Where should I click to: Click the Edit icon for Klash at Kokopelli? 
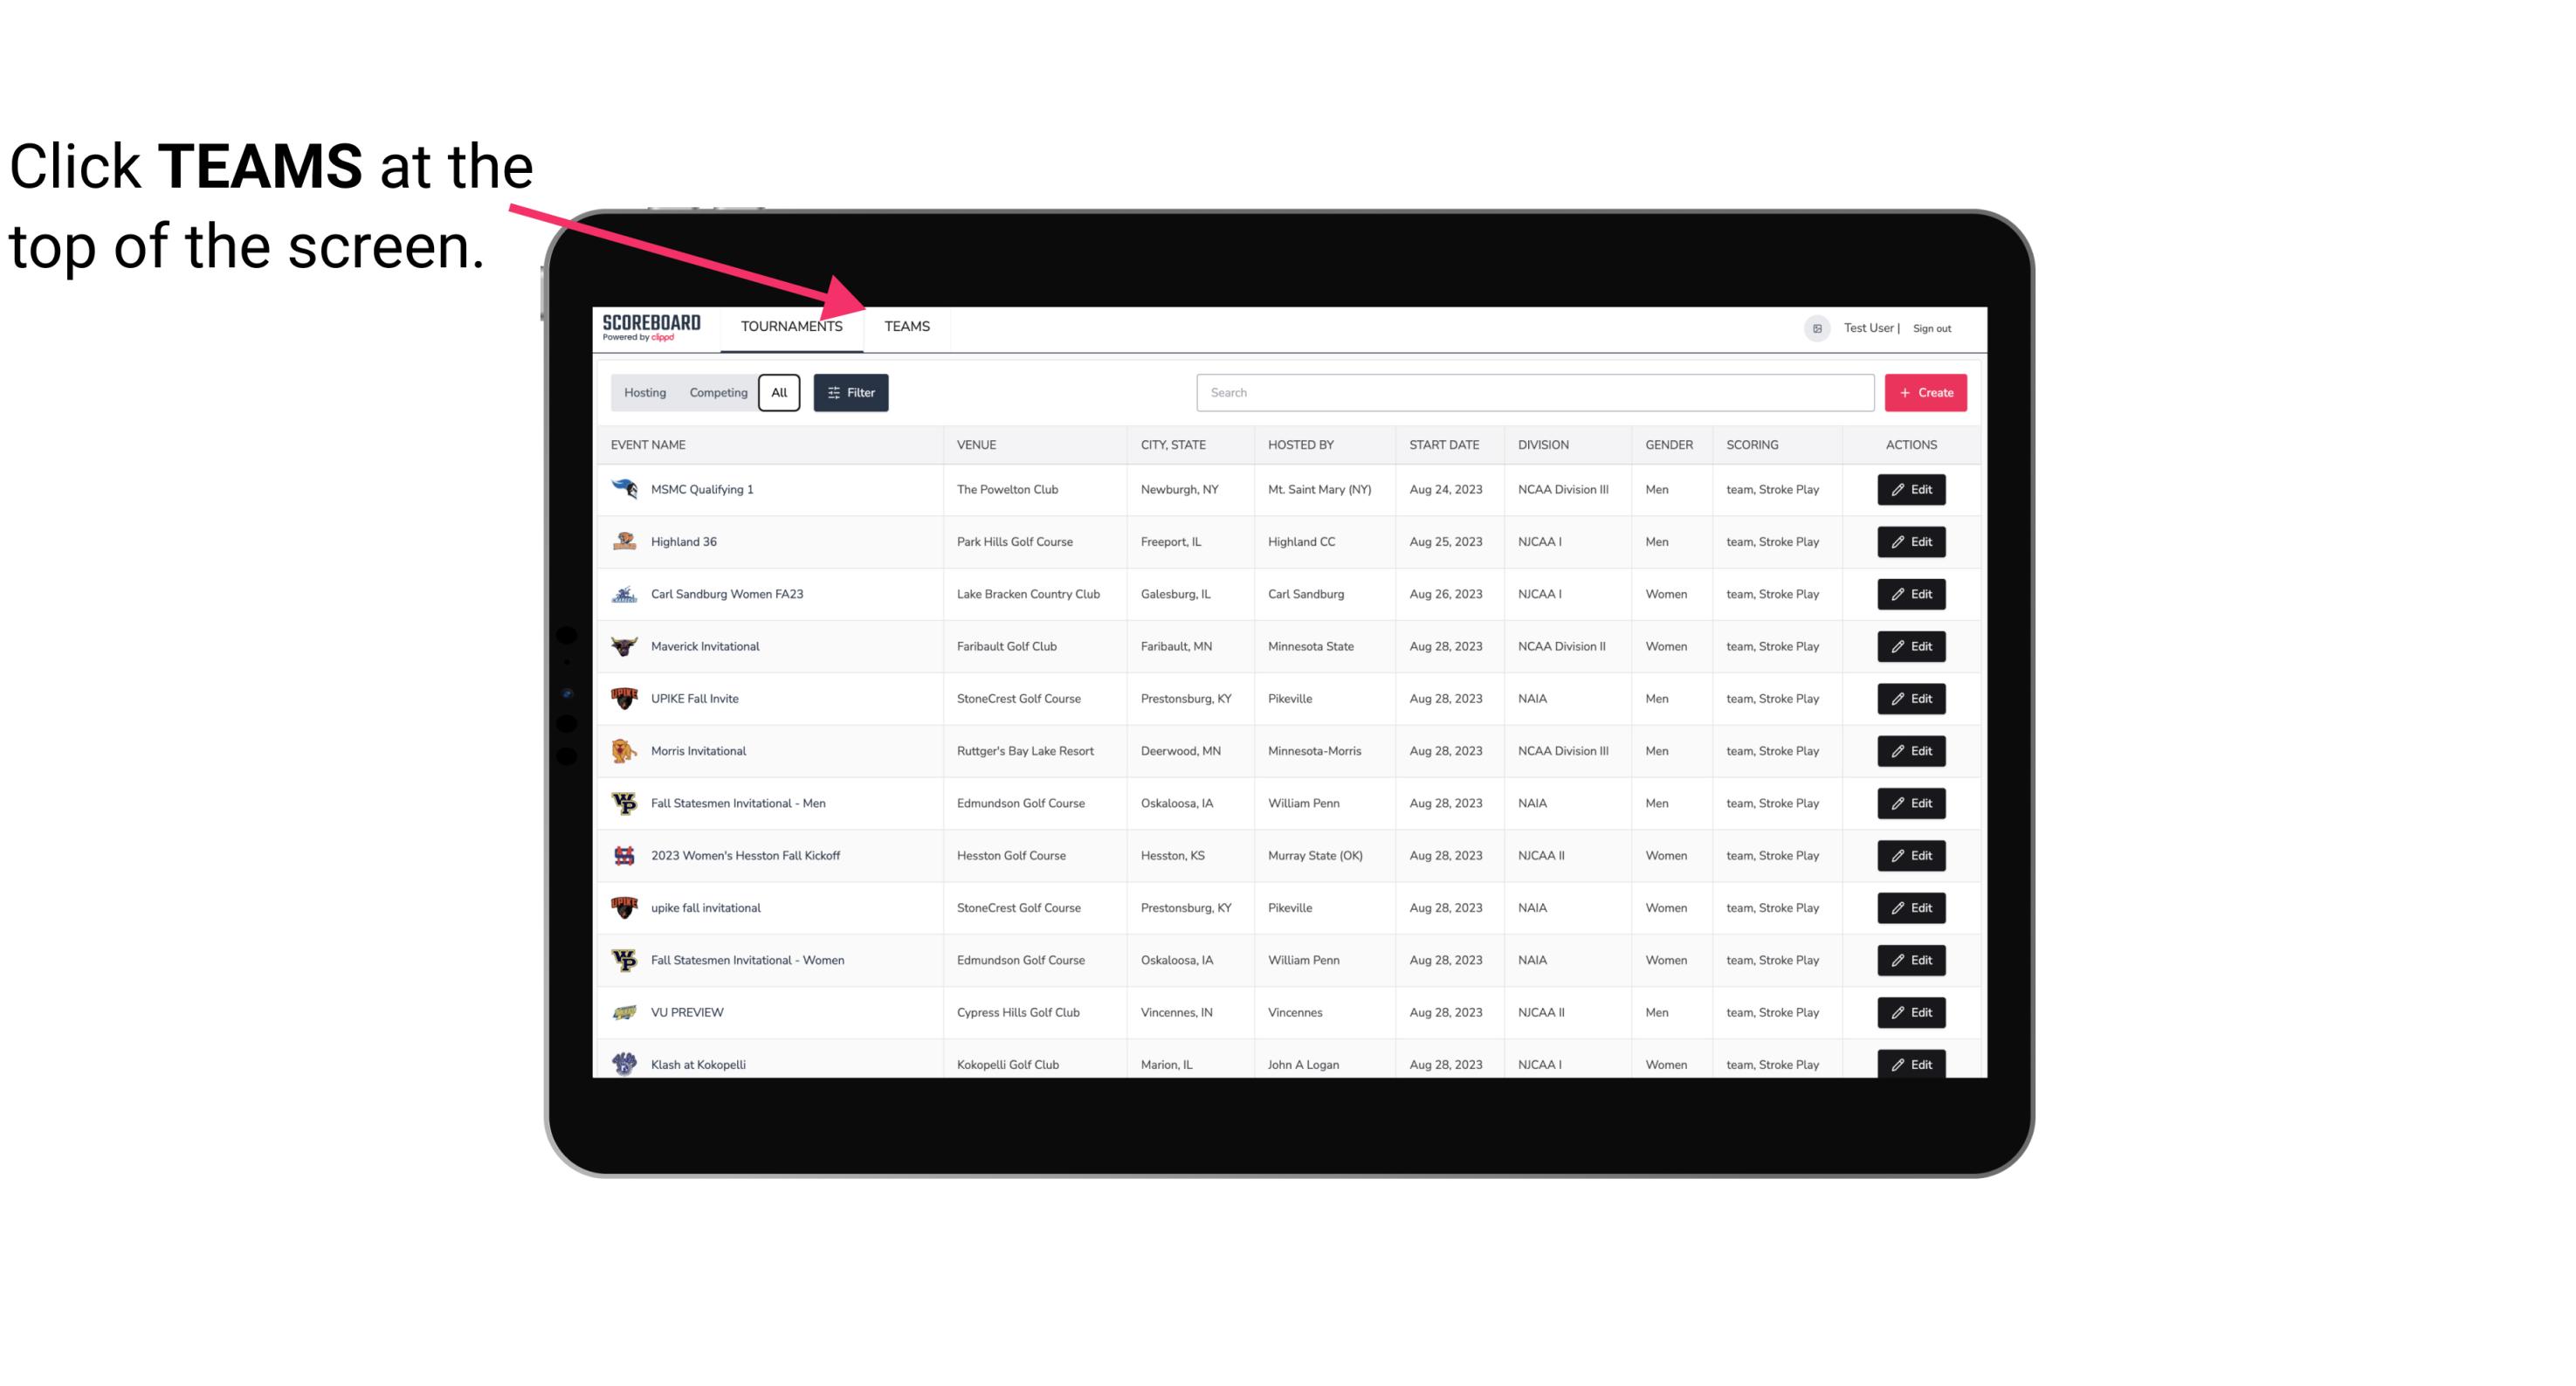click(1911, 1064)
